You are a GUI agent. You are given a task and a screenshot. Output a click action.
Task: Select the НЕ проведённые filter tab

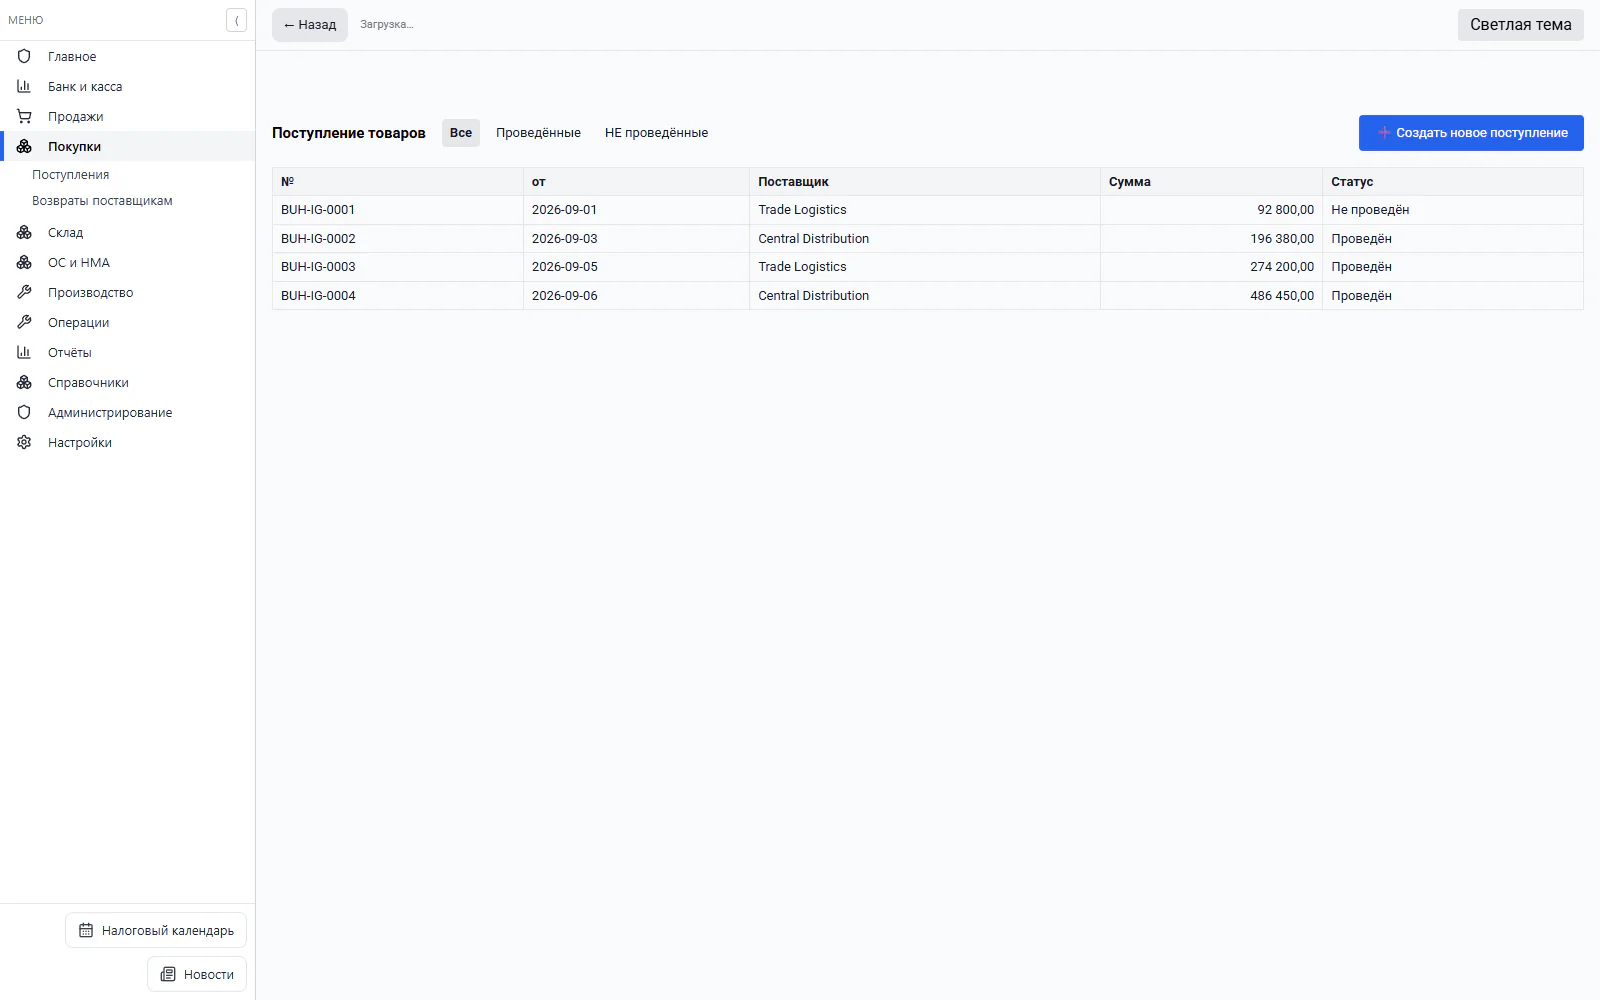[656, 133]
